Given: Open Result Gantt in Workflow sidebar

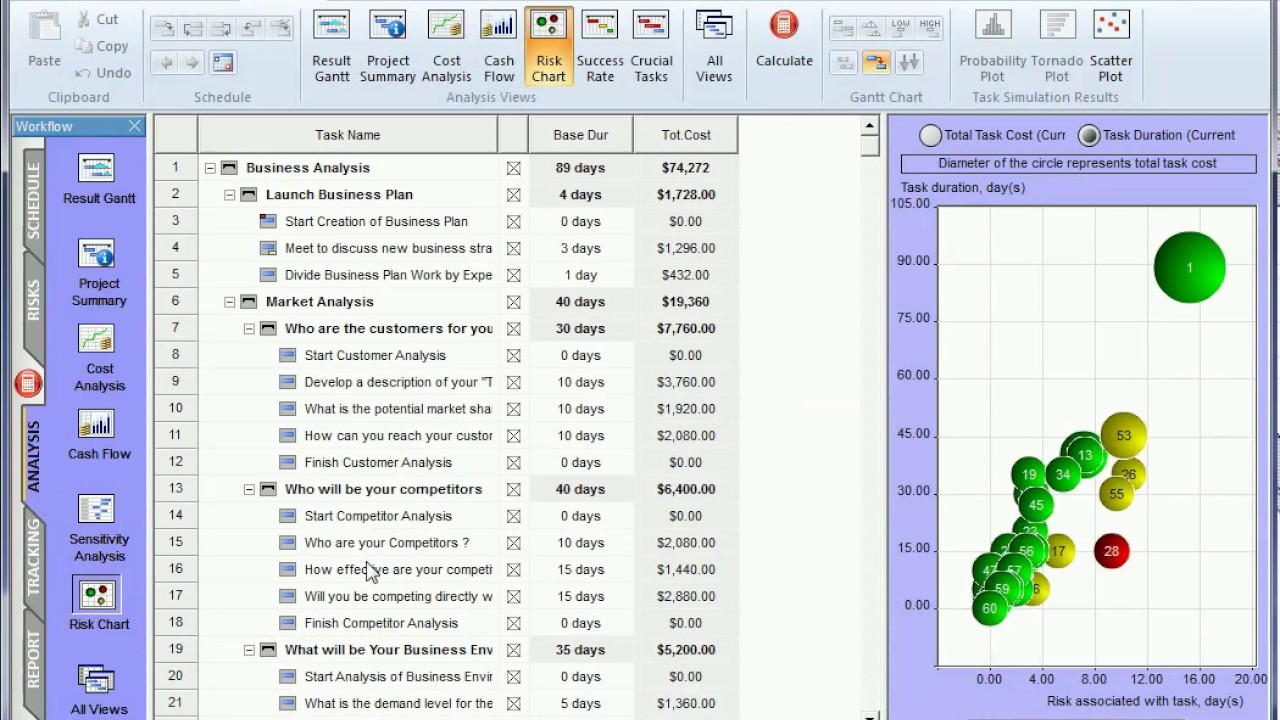Looking at the screenshot, I should pos(99,180).
